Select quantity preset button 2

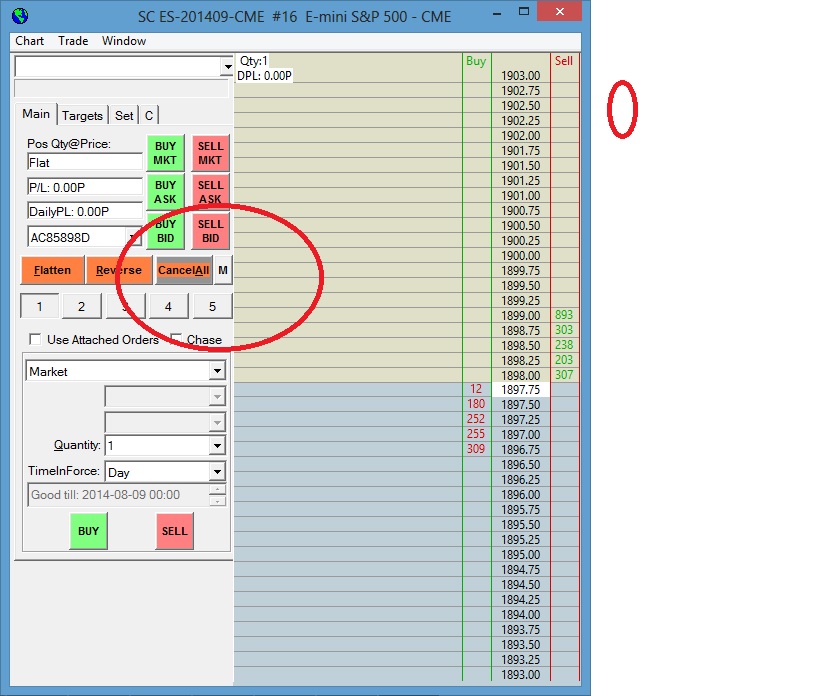pos(81,306)
